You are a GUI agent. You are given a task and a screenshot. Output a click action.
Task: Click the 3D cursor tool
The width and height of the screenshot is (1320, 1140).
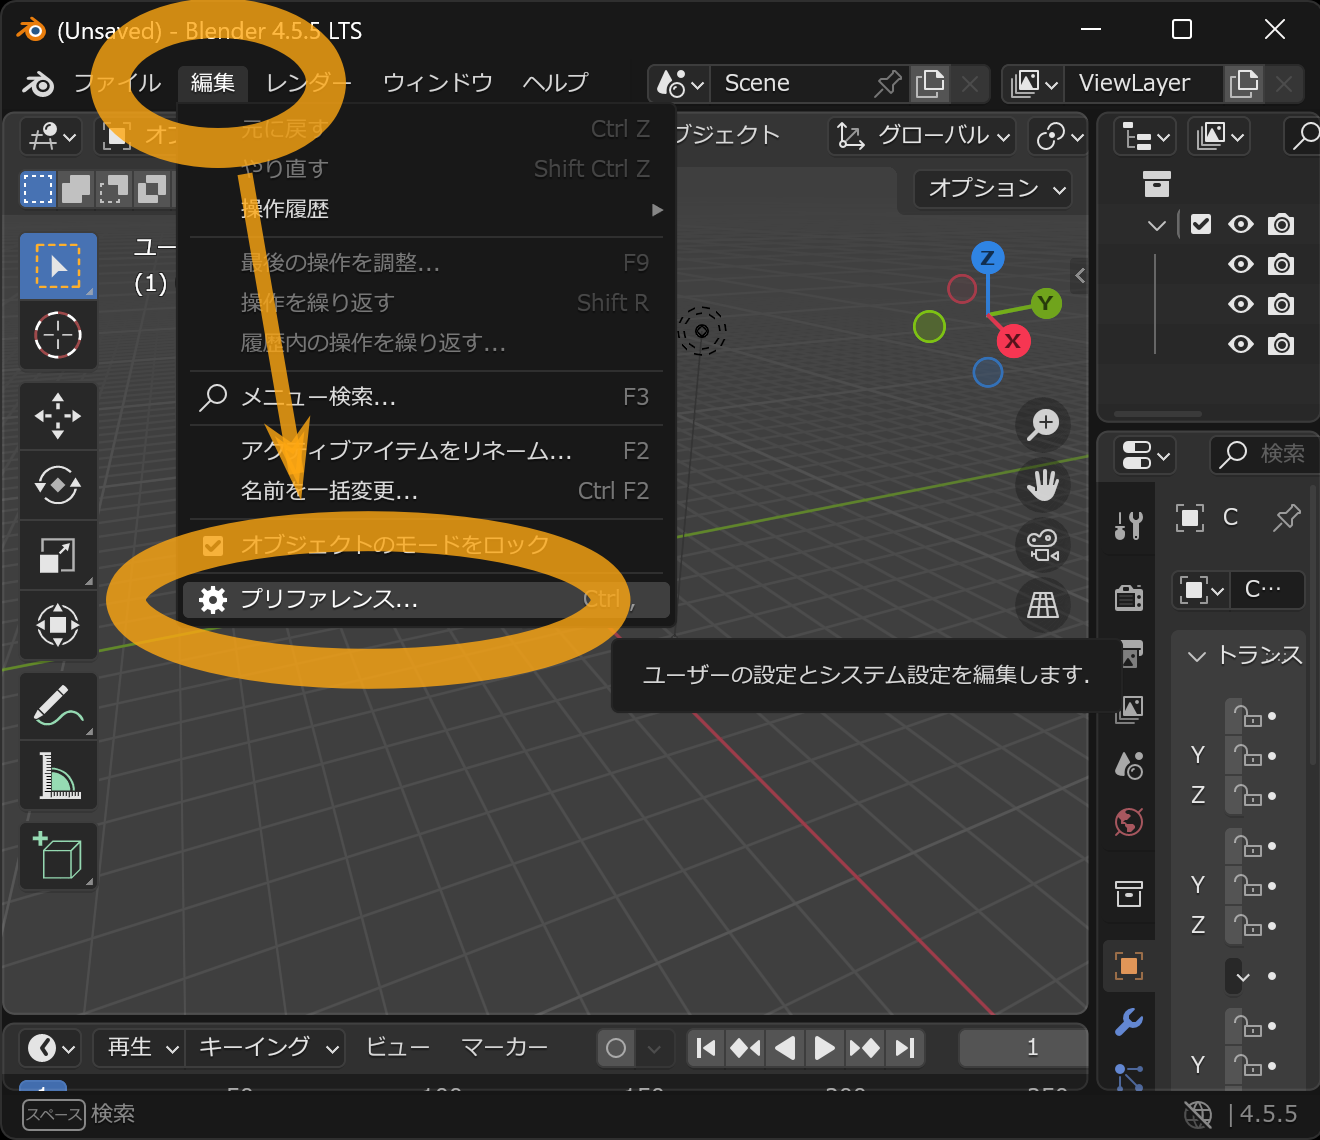pos(58,335)
